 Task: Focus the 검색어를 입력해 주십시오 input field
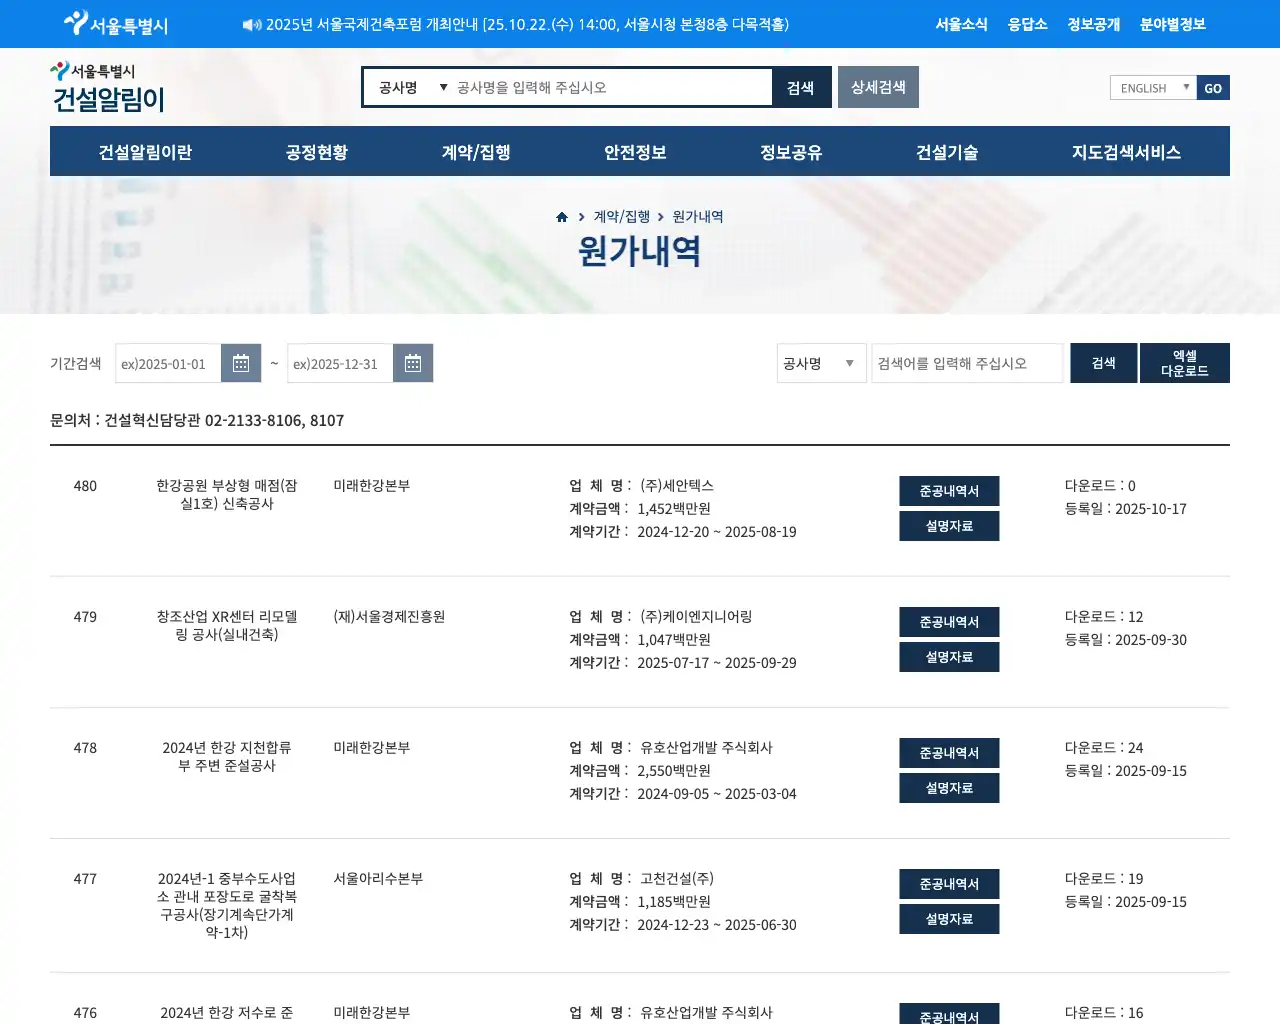[x=966, y=363]
